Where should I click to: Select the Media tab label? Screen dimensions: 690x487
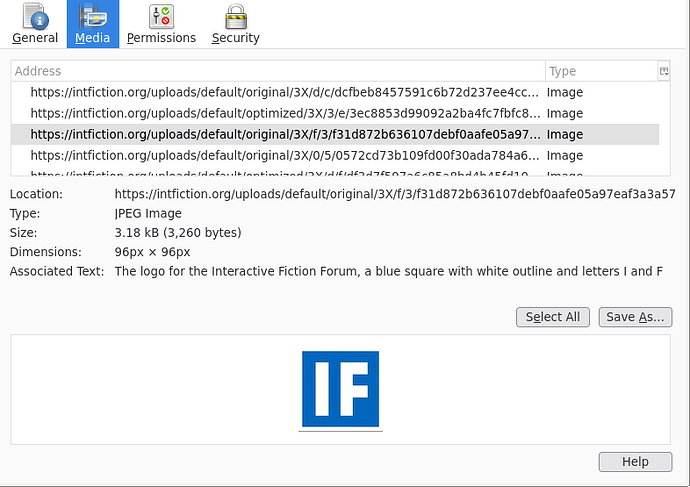click(92, 38)
